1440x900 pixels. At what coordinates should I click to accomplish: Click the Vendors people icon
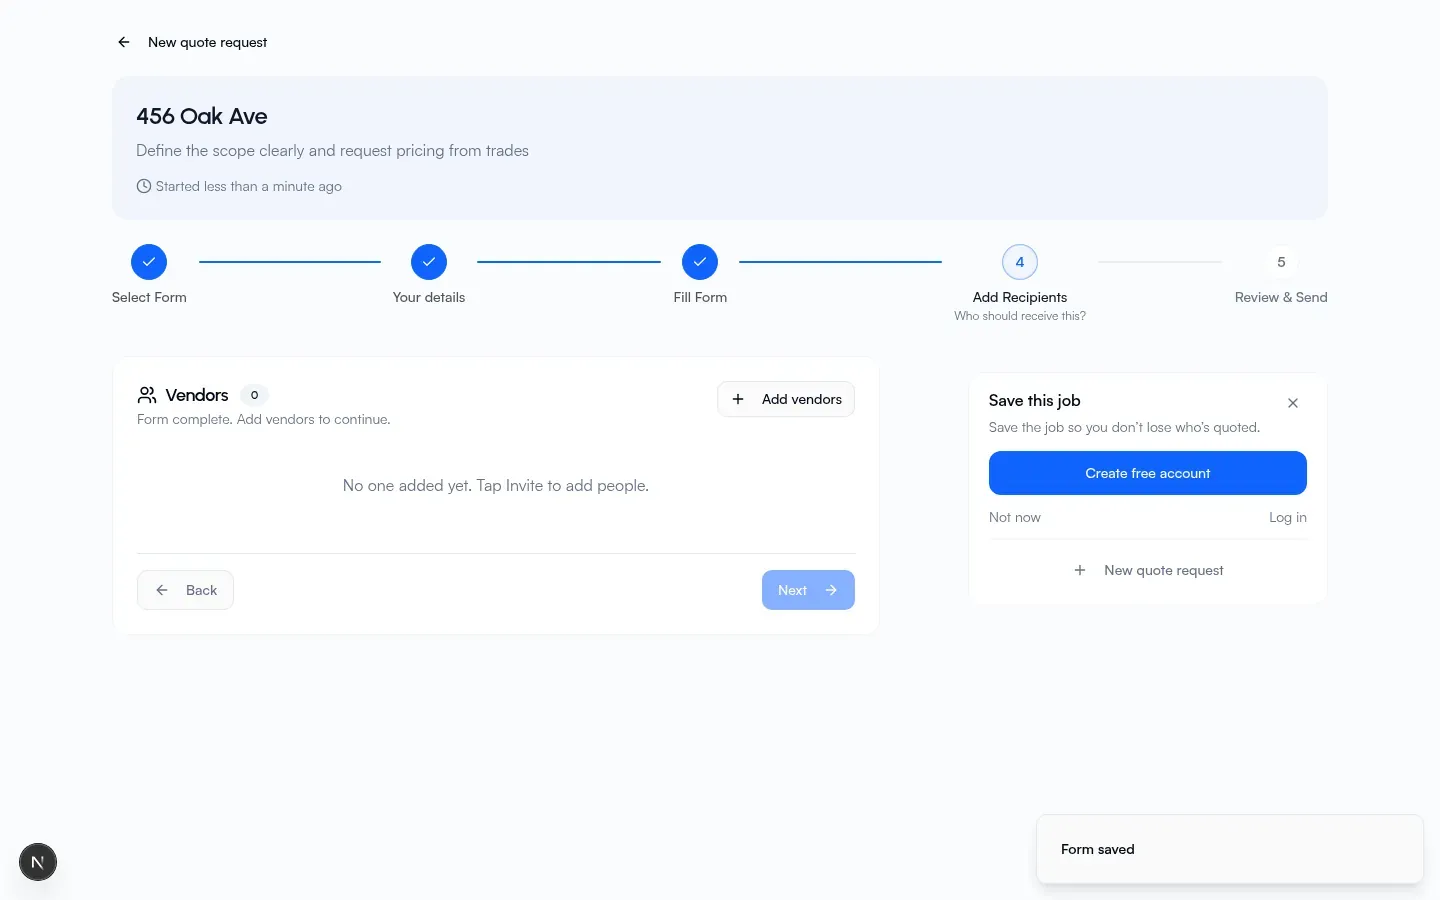(x=147, y=395)
